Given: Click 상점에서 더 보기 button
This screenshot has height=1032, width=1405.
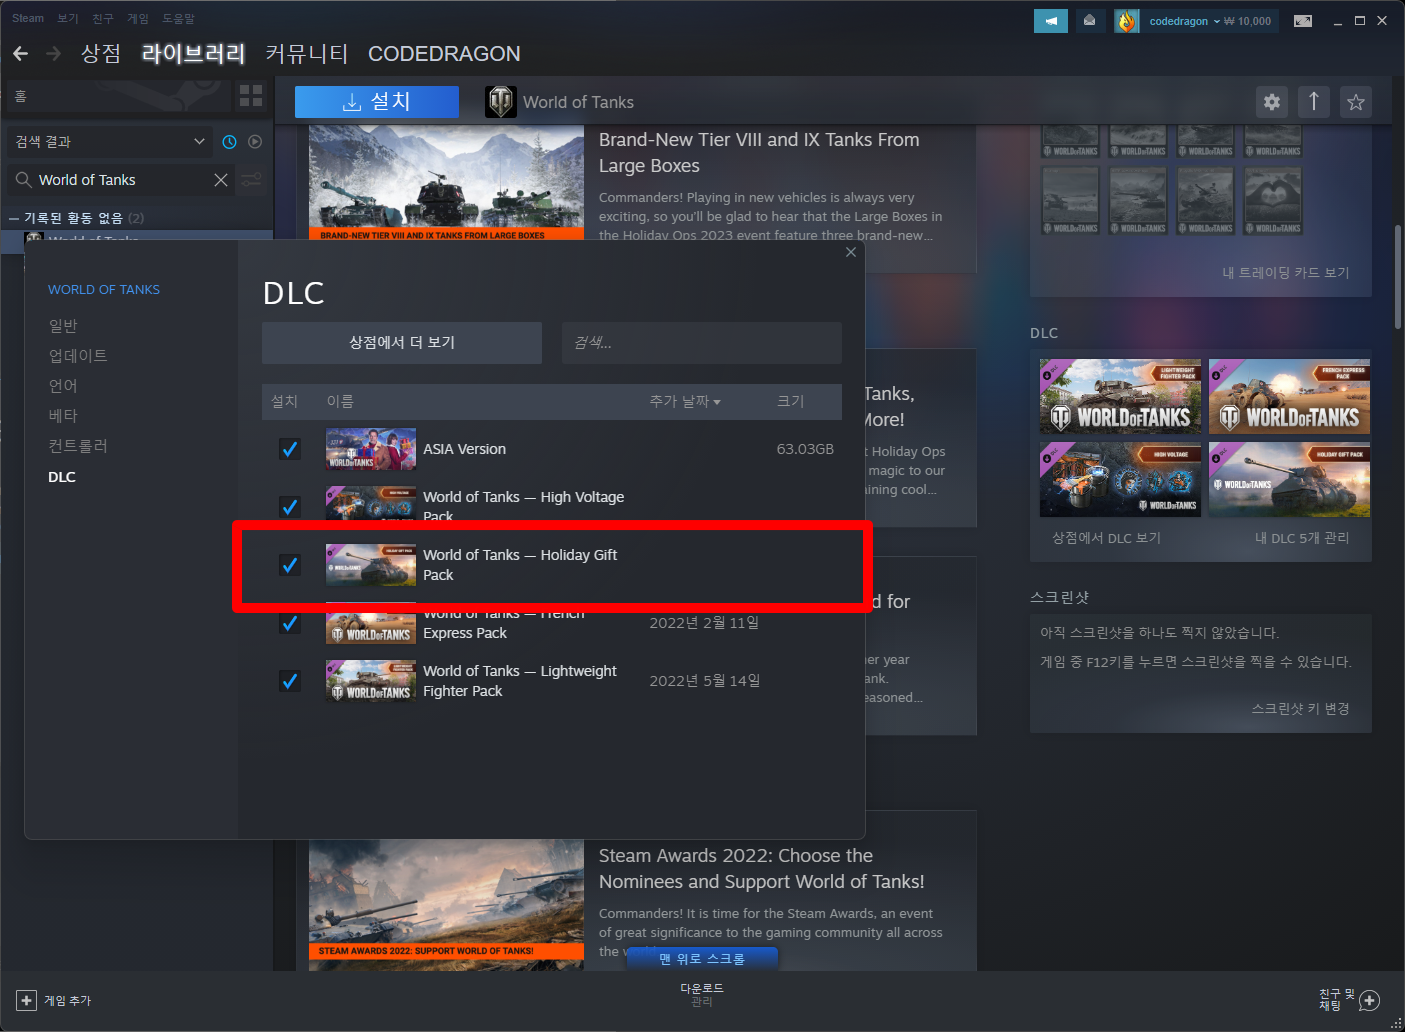Looking at the screenshot, I should [x=402, y=343].
